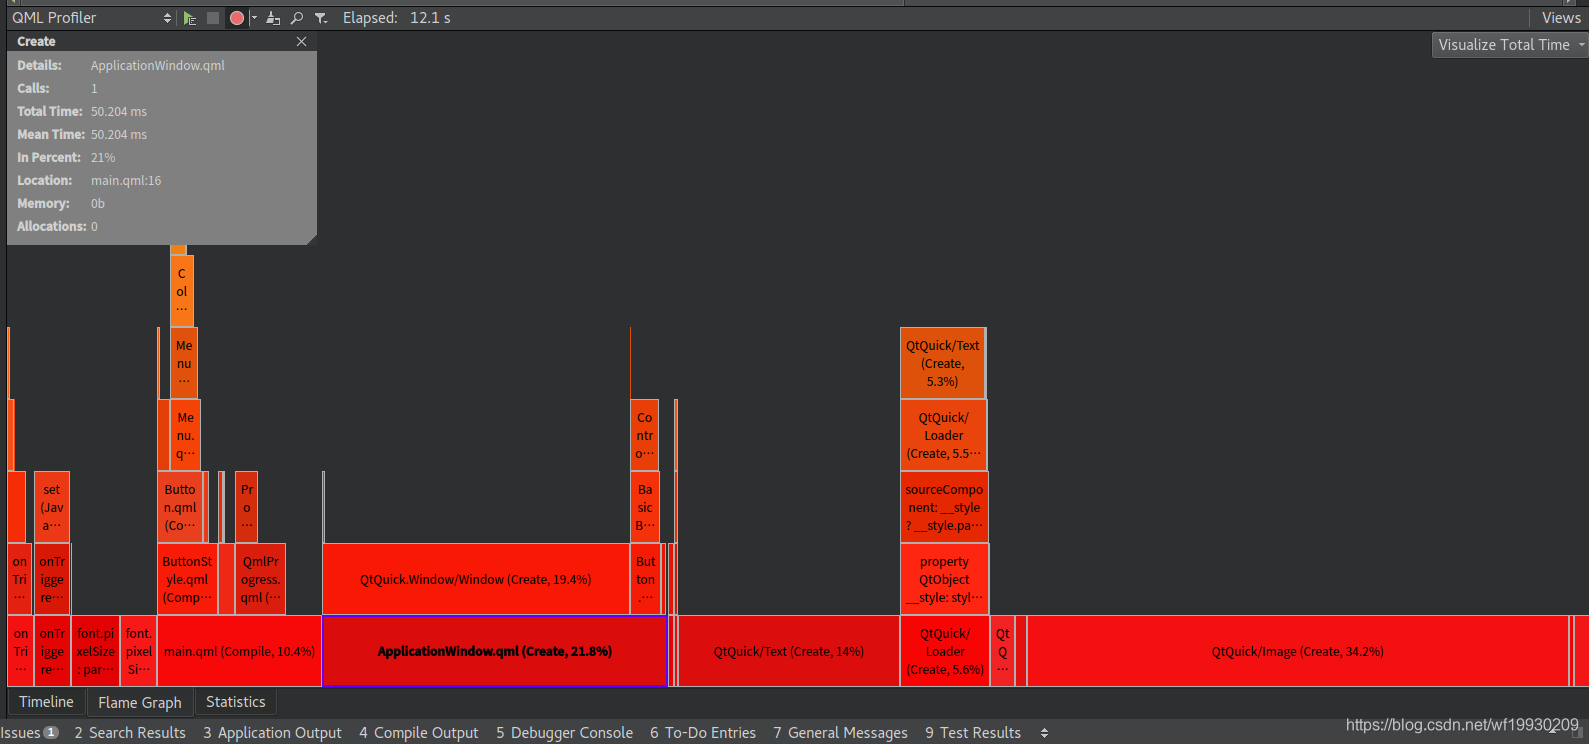Open Test Results pane
The height and width of the screenshot is (744, 1589).
(x=973, y=733)
